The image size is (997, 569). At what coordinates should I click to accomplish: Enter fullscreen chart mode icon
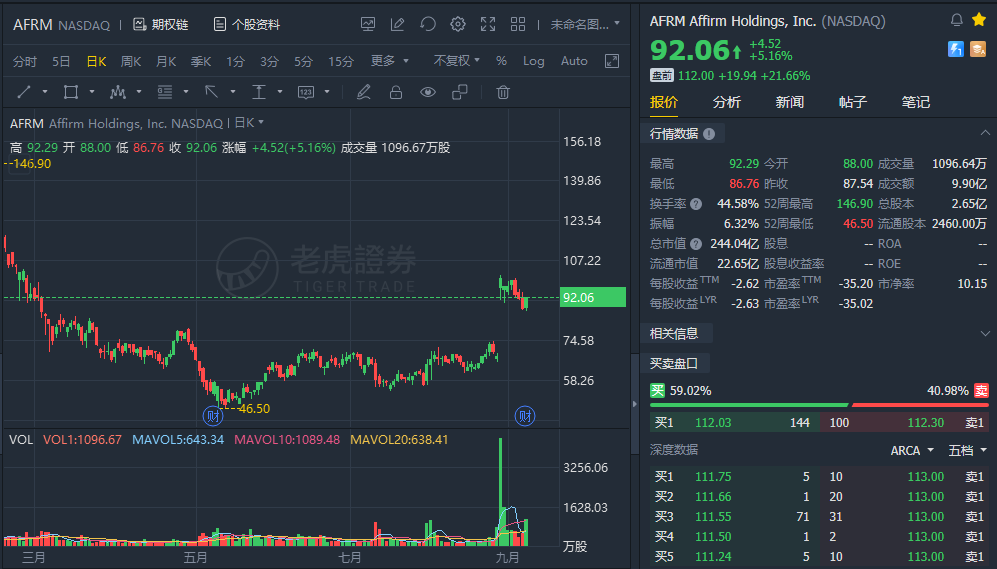click(x=488, y=24)
